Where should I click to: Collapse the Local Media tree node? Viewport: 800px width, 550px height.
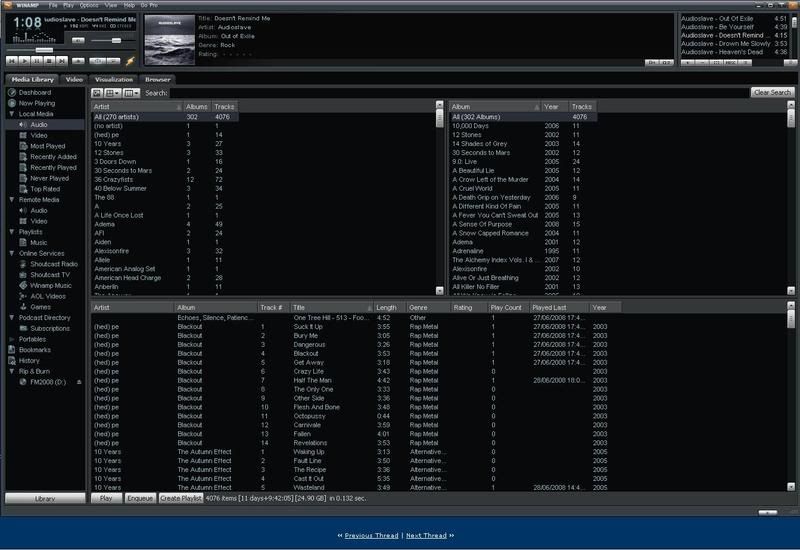pyautogui.click(x=12, y=114)
